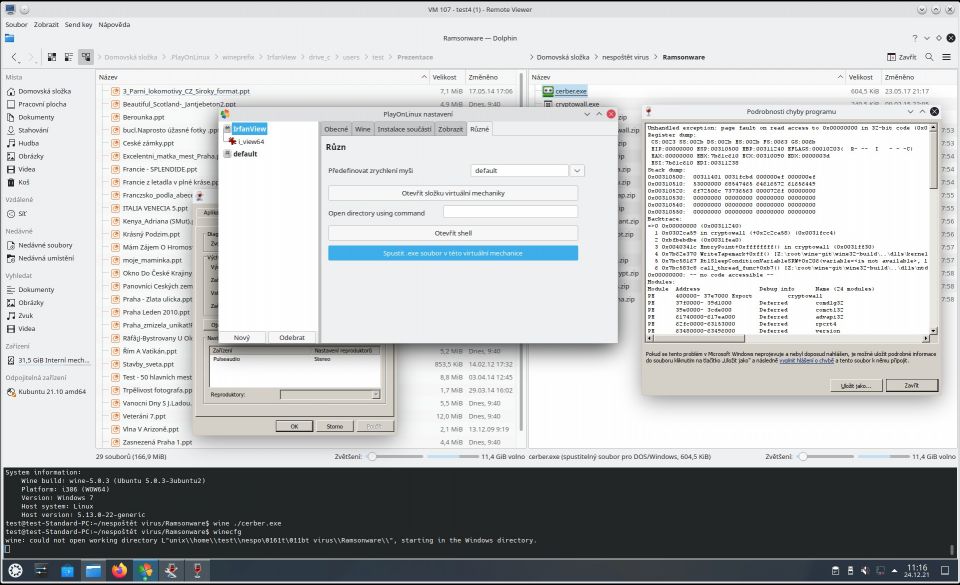Viewport: 960px width, 585px height.
Task: Open Nedávné soubory in sidebar
Action: point(45,245)
